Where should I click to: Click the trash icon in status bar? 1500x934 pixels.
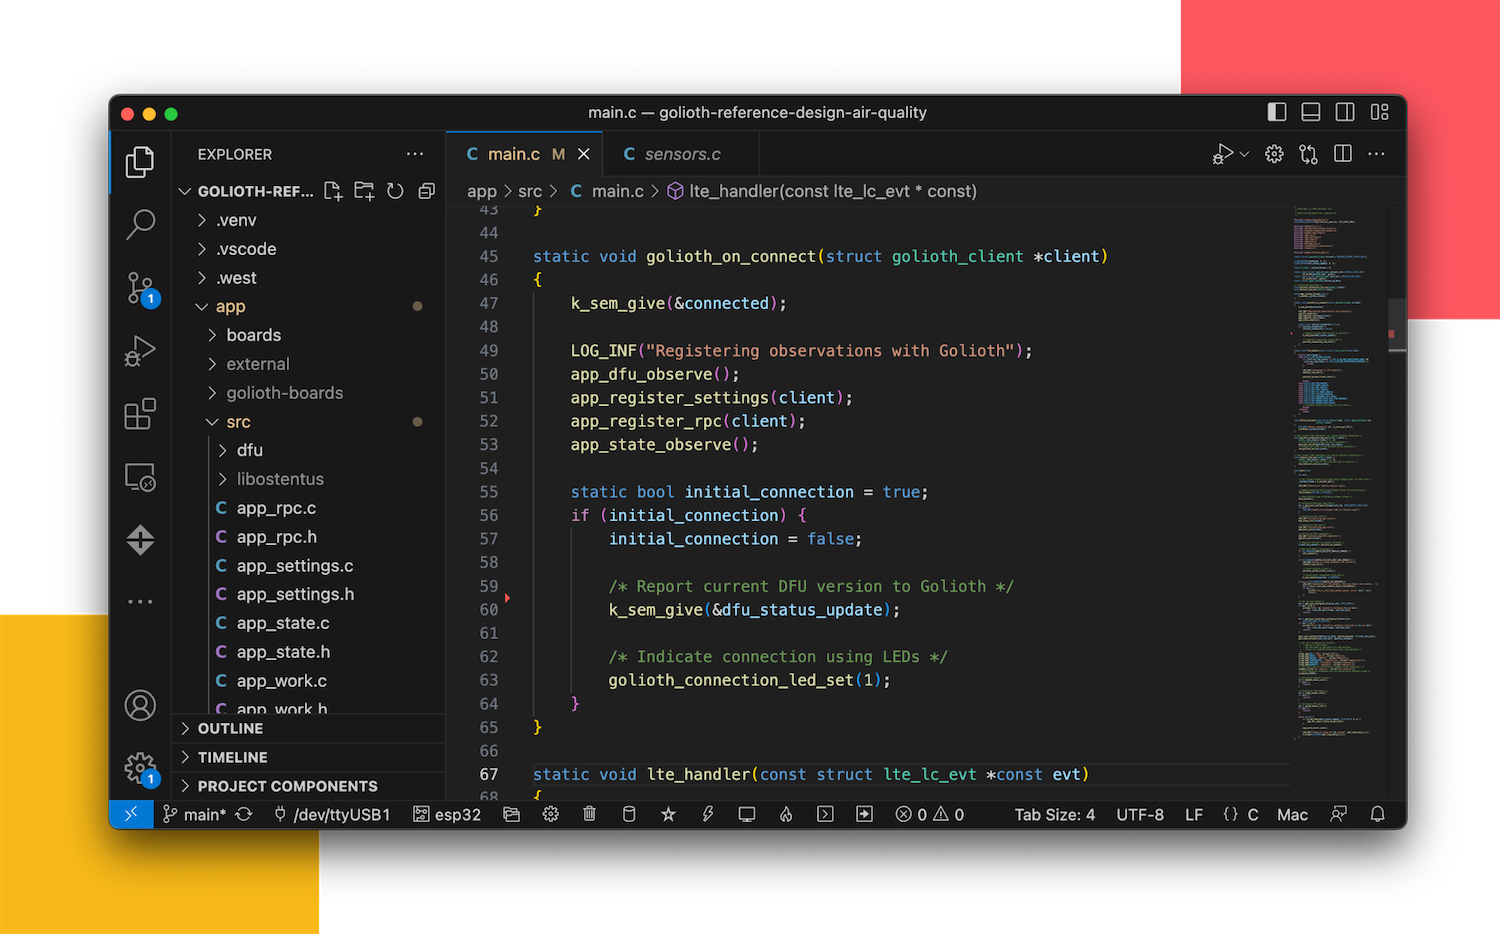tap(589, 814)
